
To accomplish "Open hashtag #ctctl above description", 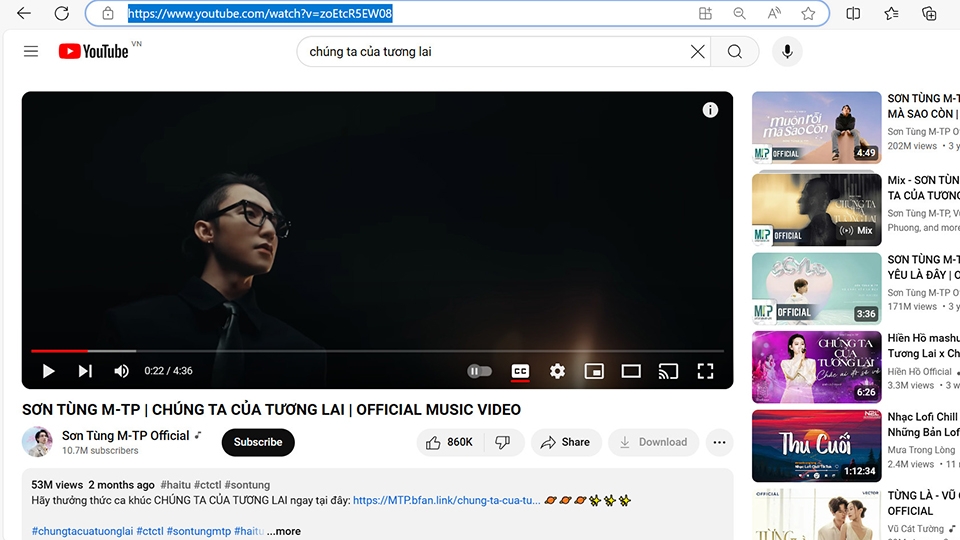I will coord(207,485).
